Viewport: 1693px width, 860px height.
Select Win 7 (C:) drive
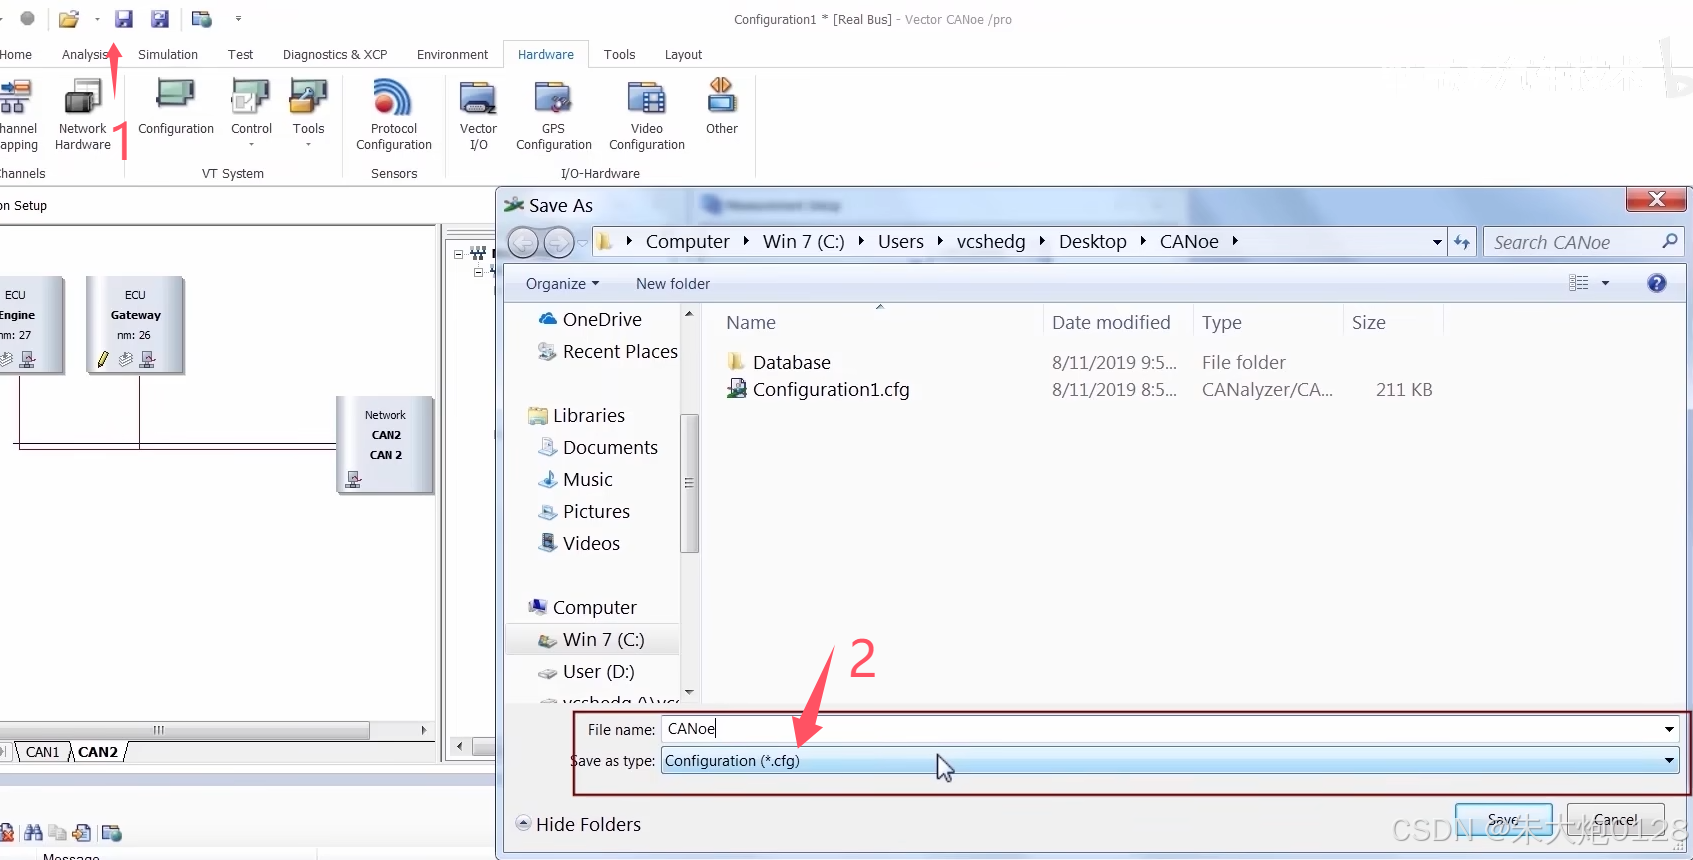[x=592, y=639]
